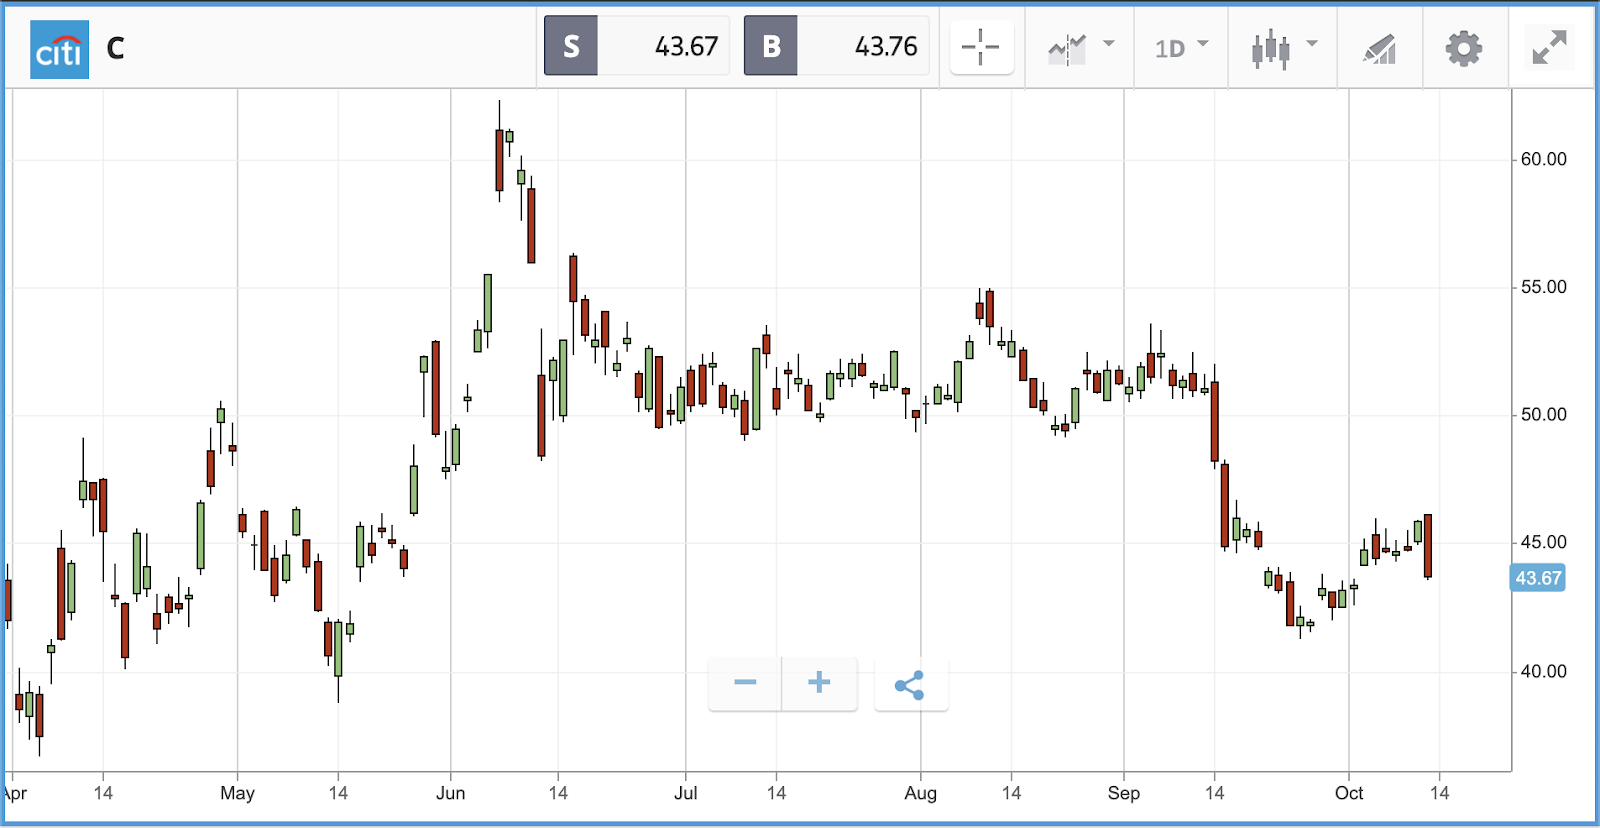Click the 60.00 price axis label

[1543, 159]
